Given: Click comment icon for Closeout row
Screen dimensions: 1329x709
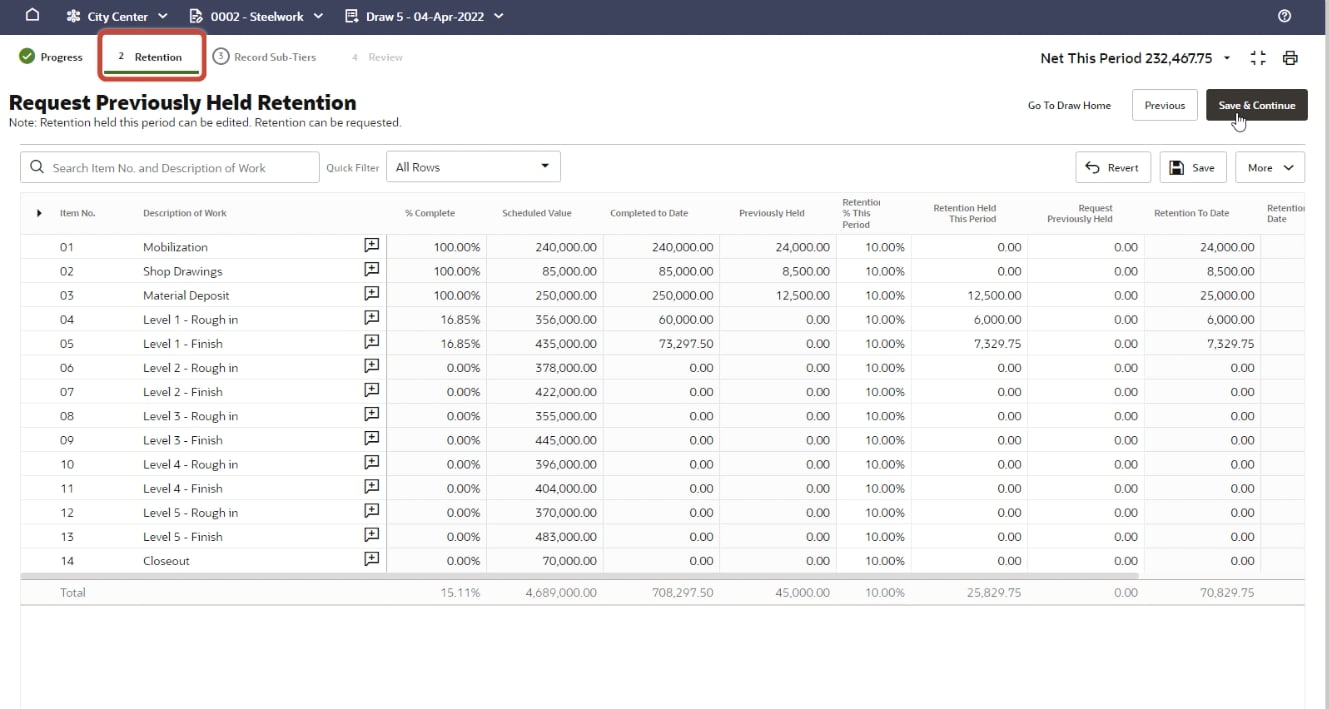Looking at the screenshot, I should pos(371,560).
